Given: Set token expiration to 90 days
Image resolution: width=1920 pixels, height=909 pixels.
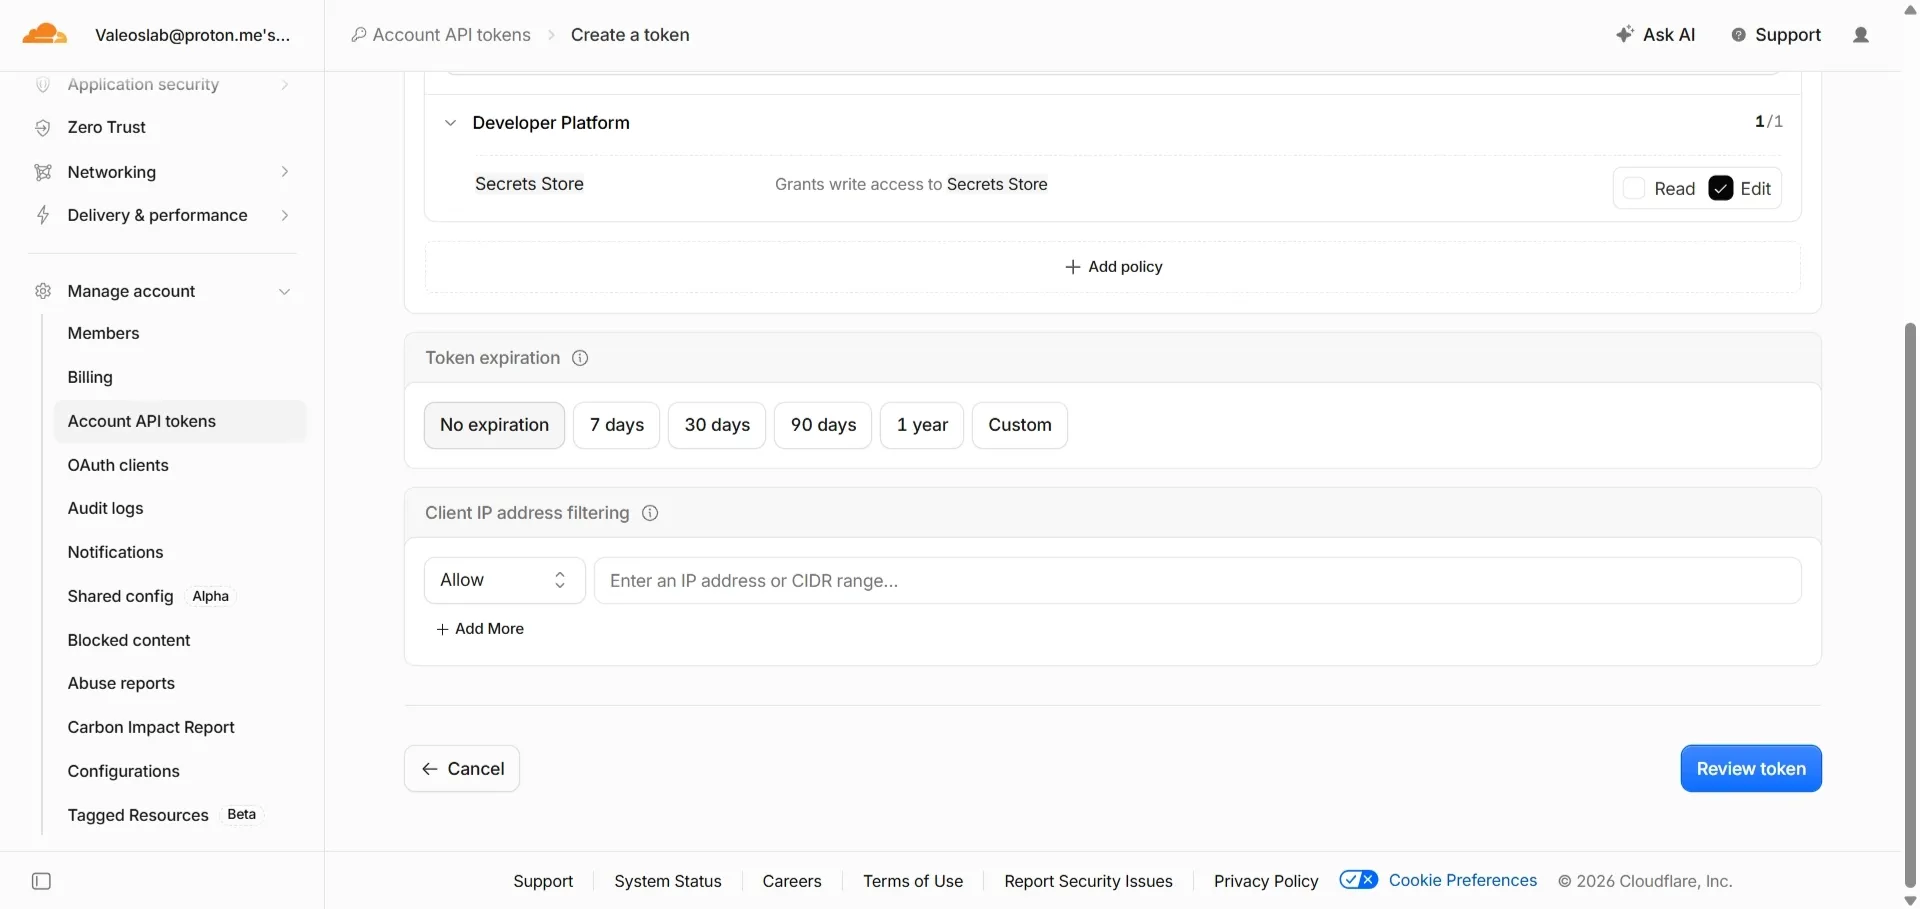Looking at the screenshot, I should pyautogui.click(x=823, y=425).
